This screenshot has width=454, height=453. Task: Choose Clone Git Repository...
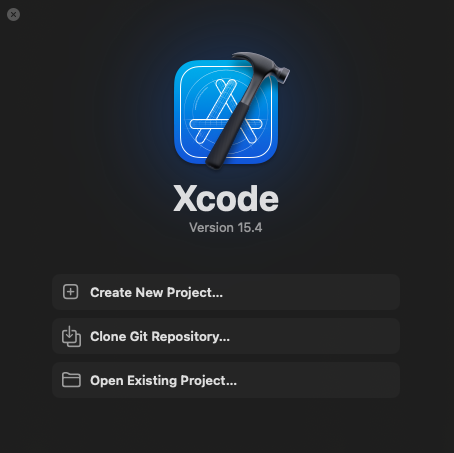tap(226, 336)
